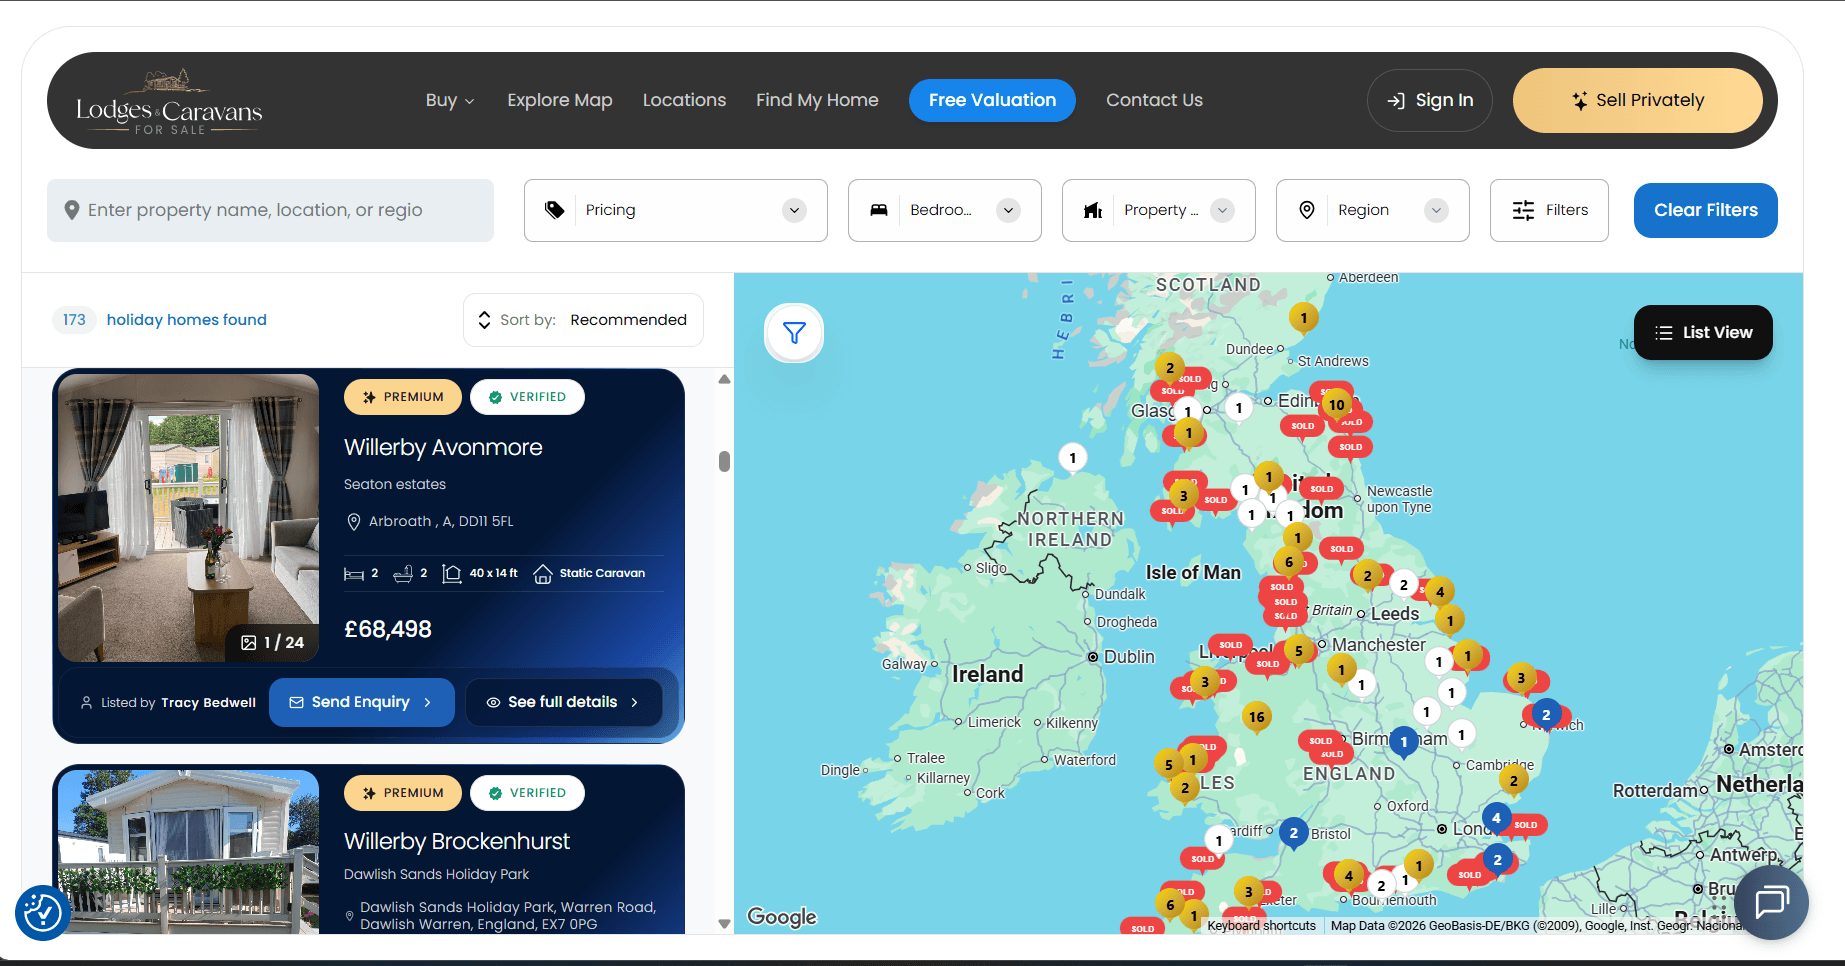Click the yellow 1 marker near Dundee
The height and width of the screenshot is (966, 1845).
pyautogui.click(x=1303, y=318)
